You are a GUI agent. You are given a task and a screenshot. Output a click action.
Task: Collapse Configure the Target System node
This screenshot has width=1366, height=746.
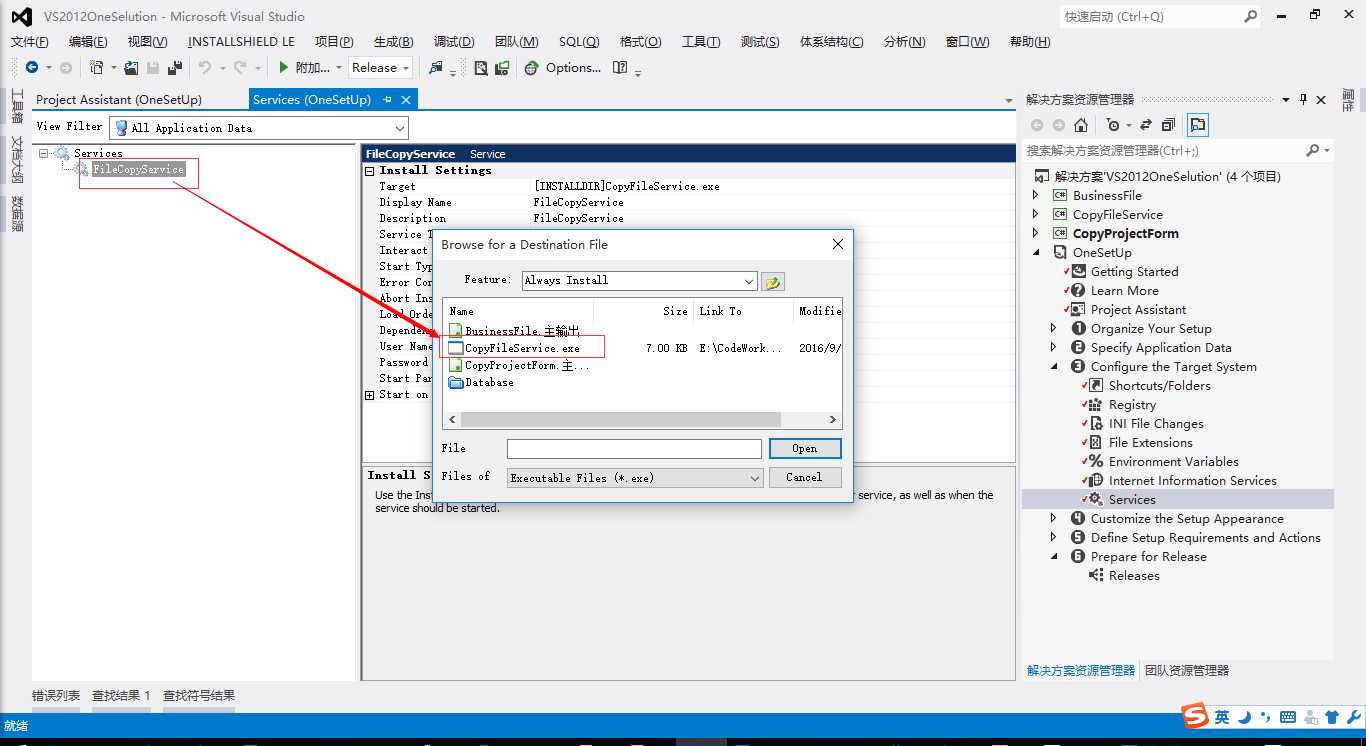tap(1054, 367)
